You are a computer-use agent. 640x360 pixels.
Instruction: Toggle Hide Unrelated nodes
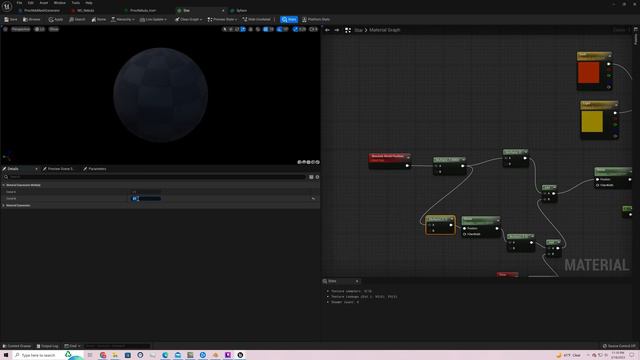pos(257,20)
